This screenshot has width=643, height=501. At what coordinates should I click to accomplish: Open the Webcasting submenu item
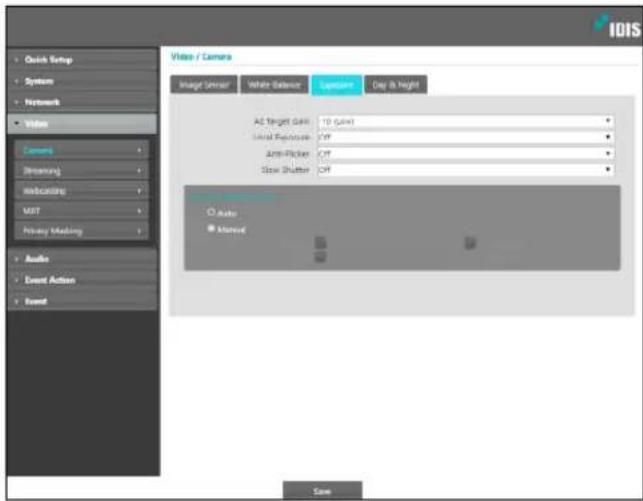[82, 191]
